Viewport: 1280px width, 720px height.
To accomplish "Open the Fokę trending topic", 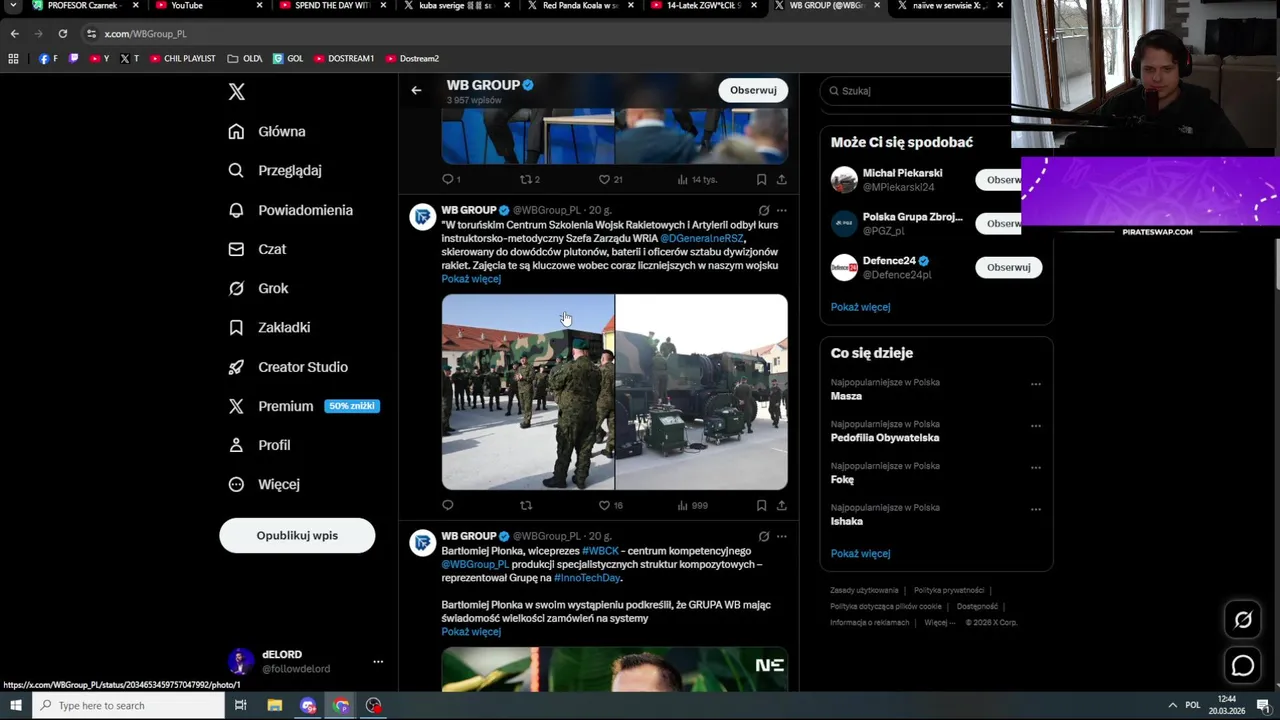I will tap(842, 480).
